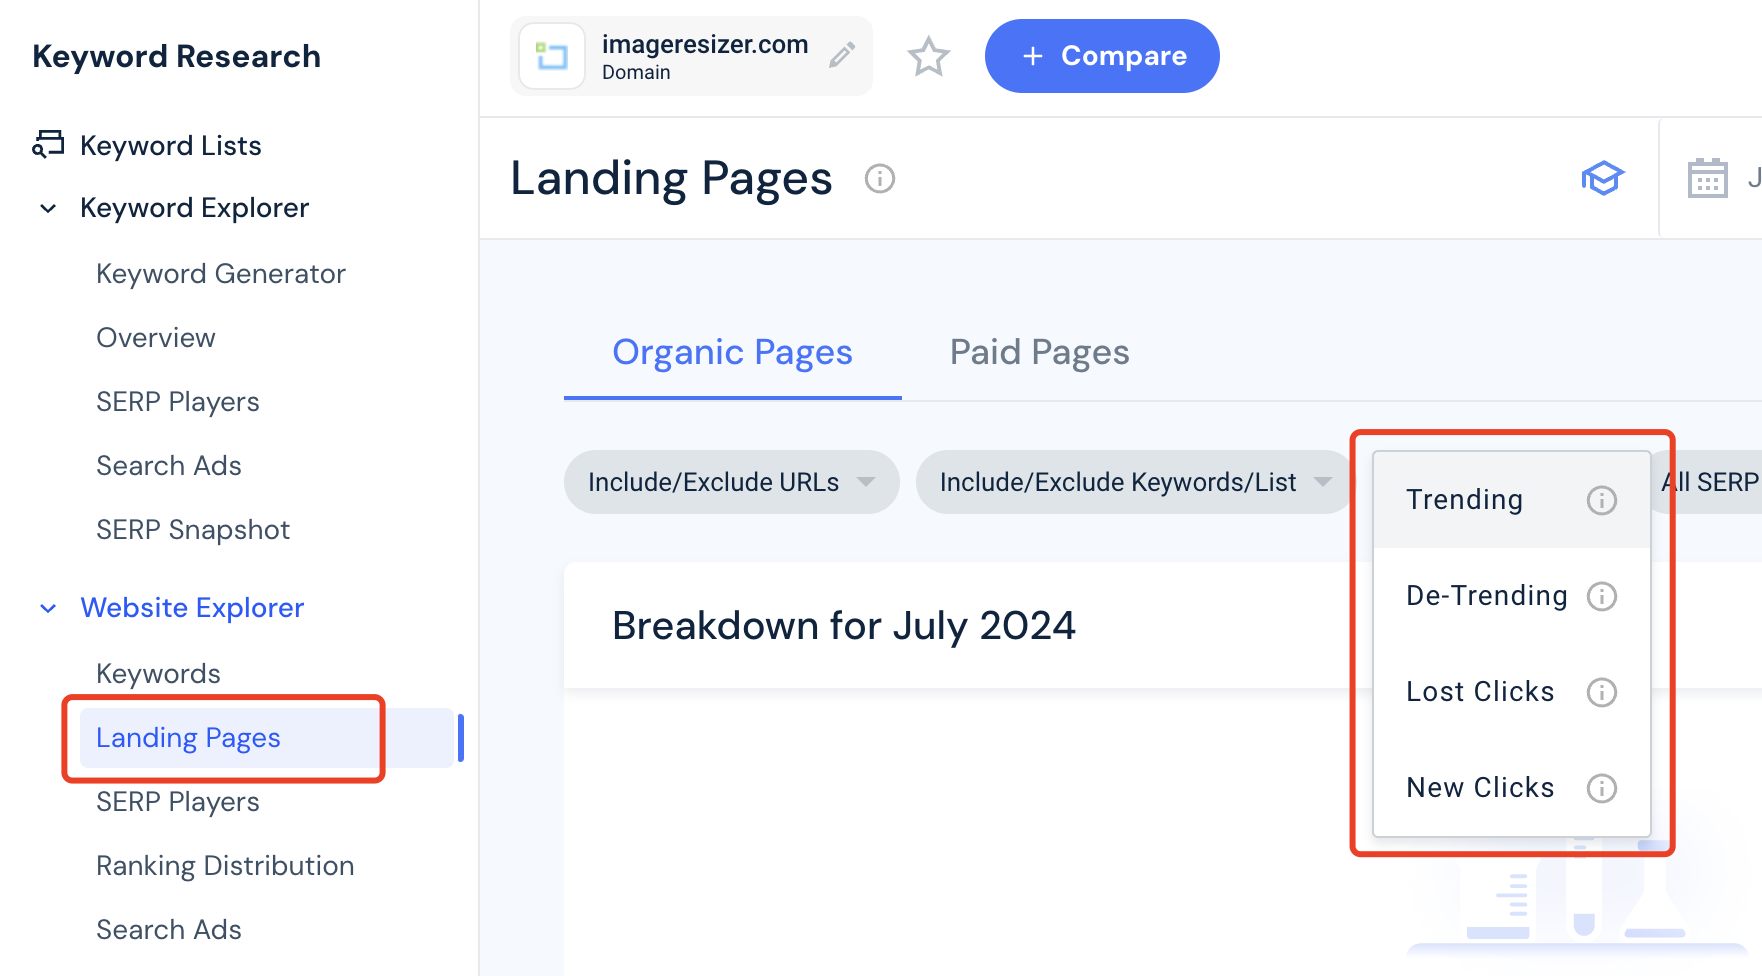Open the graduation cap learning icon
Image resolution: width=1762 pixels, height=976 pixels.
pos(1602,179)
